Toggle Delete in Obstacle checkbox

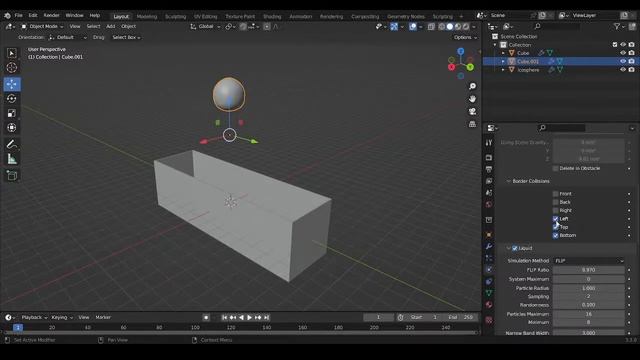[x=556, y=168]
